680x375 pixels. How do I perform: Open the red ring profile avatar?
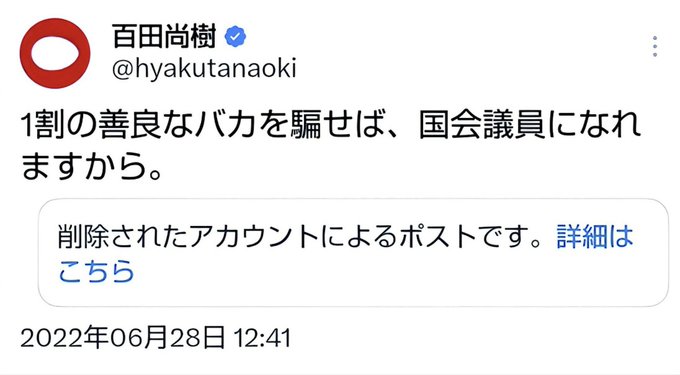pyautogui.click(x=55, y=54)
